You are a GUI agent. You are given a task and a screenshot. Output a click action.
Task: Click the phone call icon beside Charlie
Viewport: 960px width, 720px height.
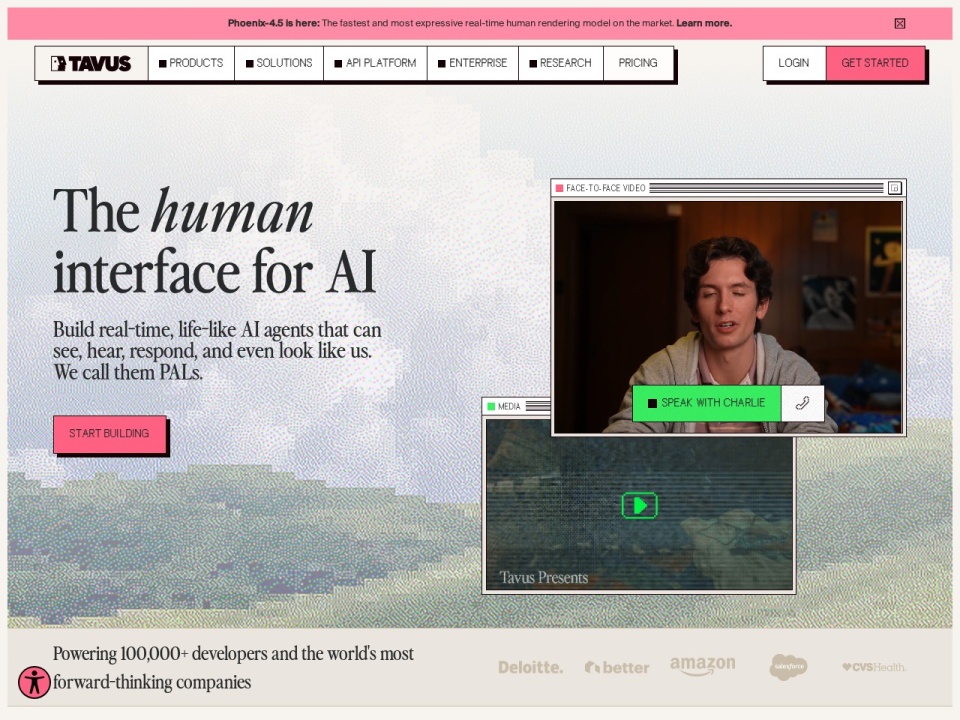click(803, 403)
